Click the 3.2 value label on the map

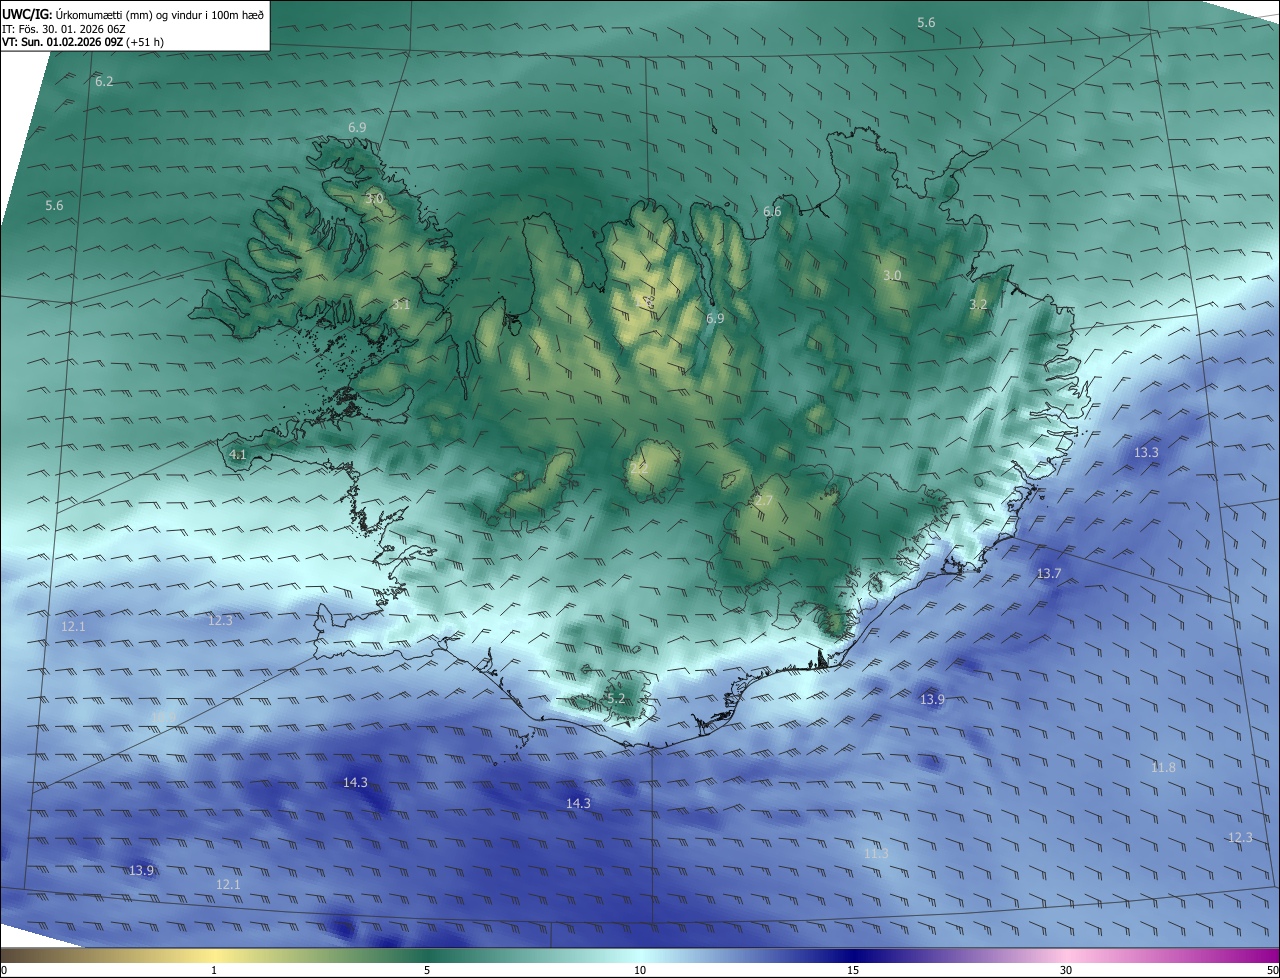[x=978, y=304]
